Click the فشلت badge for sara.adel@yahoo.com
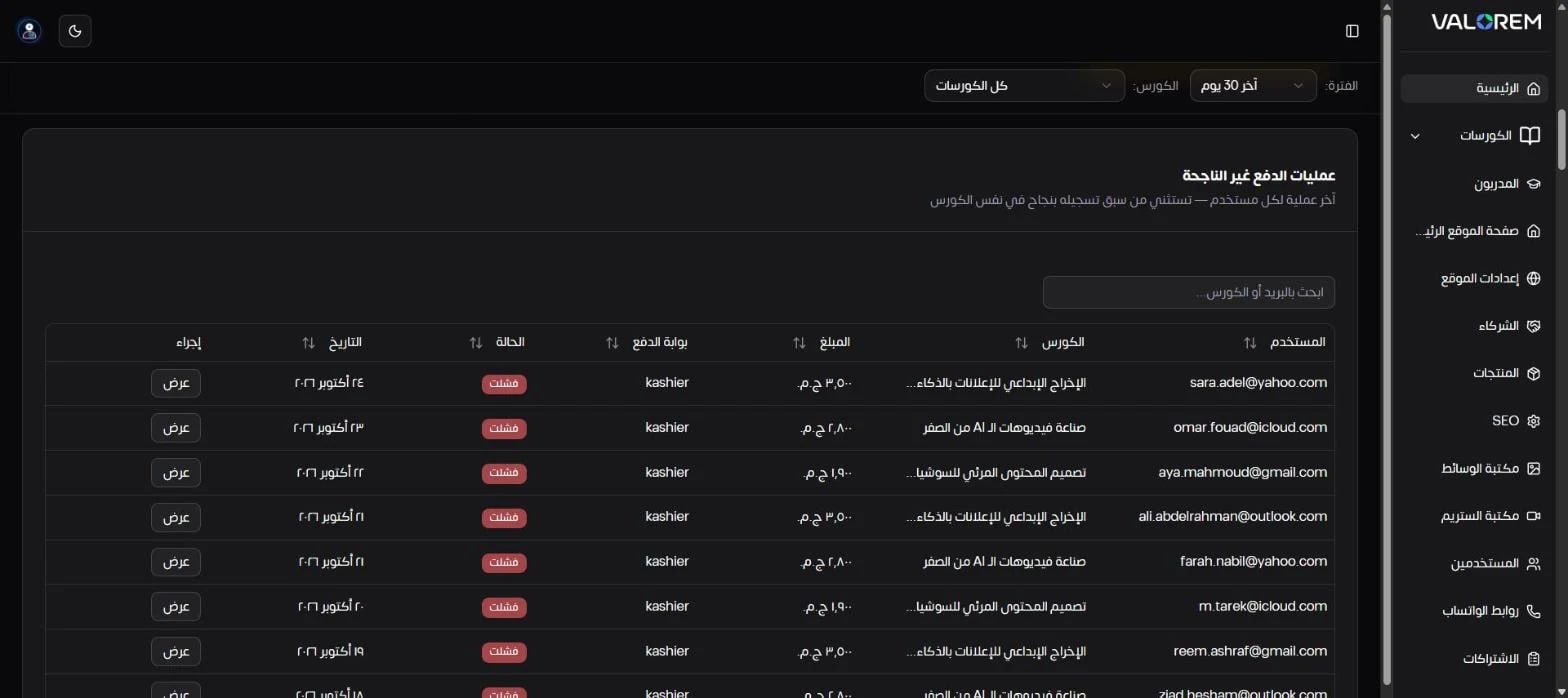1568x698 pixels. point(504,384)
